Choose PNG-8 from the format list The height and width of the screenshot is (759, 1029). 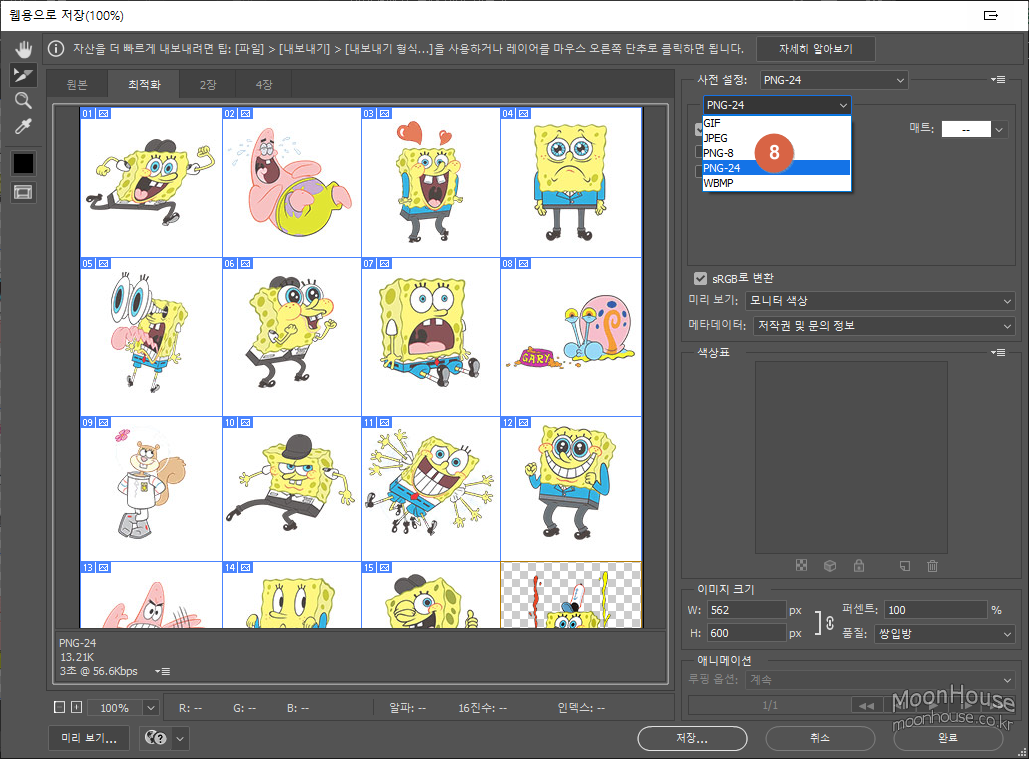[776, 153]
